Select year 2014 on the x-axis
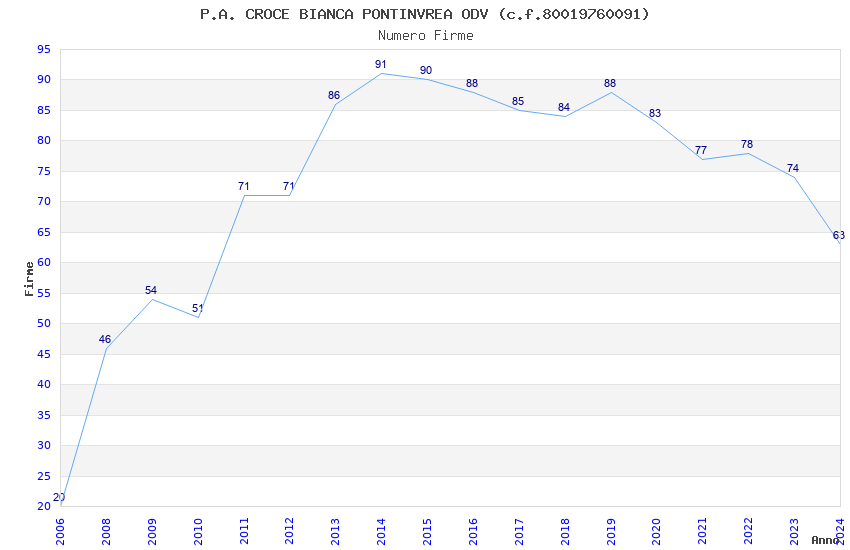The image size is (850, 550). pyautogui.click(x=381, y=531)
